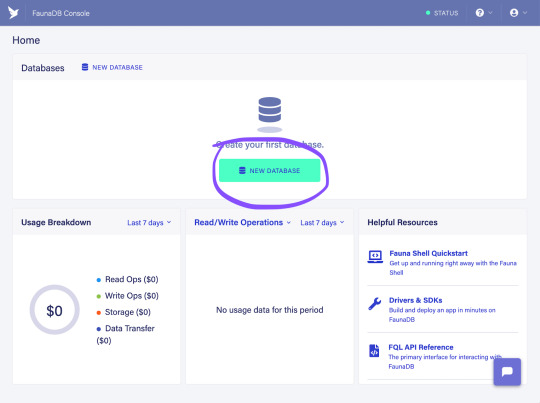The width and height of the screenshot is (540, 403).
Task: Click the Usage Breakdown heading
Action: click(56, 223)
